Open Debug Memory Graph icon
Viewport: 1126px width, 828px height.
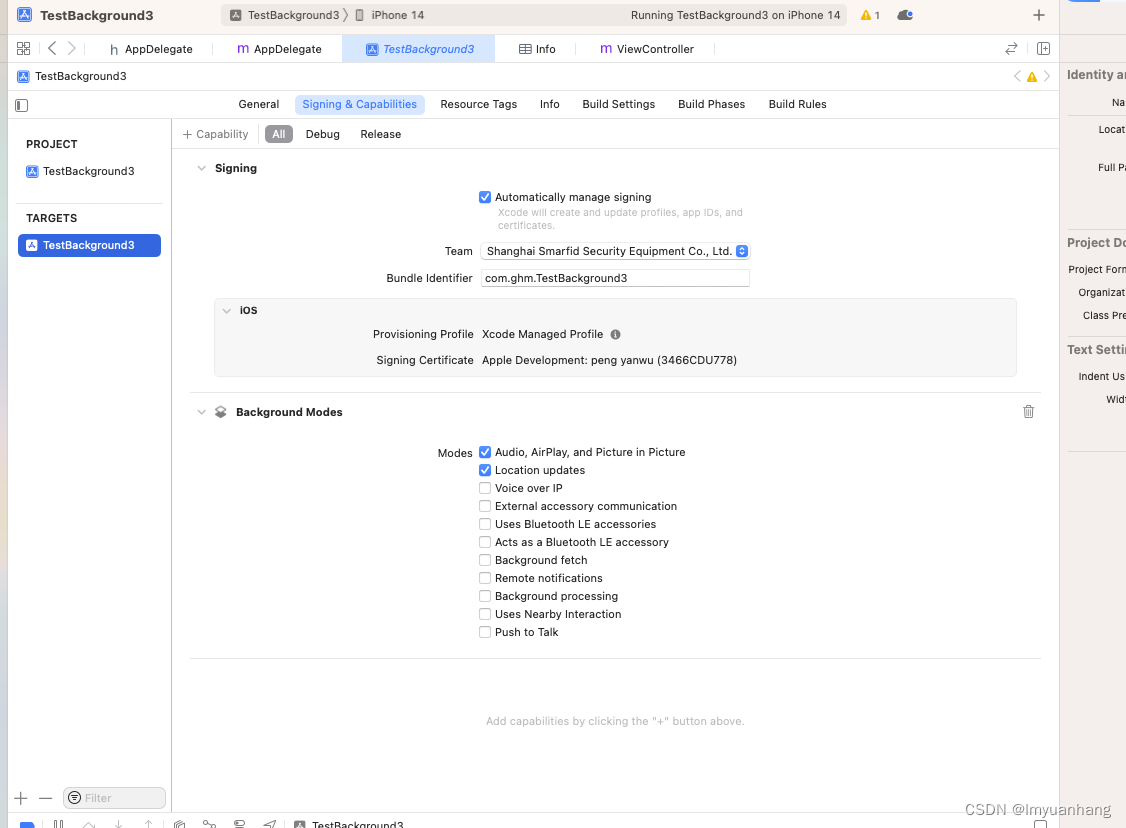click(210, 824)
